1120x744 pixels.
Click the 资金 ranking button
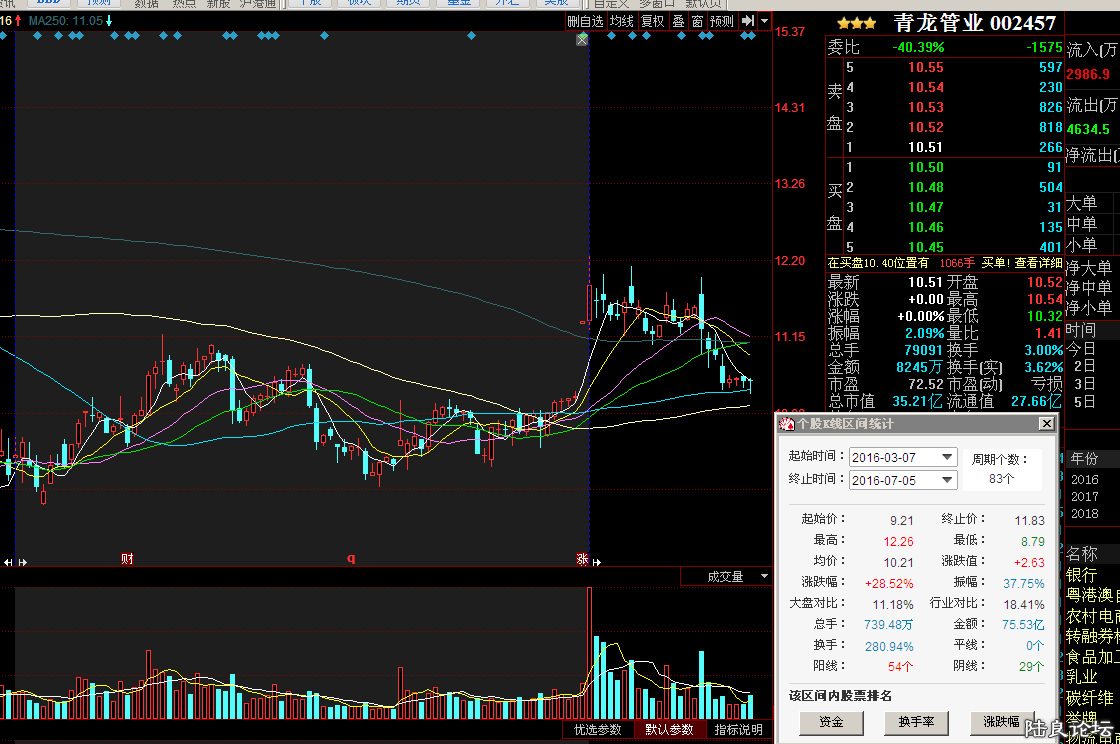point(831,722)
